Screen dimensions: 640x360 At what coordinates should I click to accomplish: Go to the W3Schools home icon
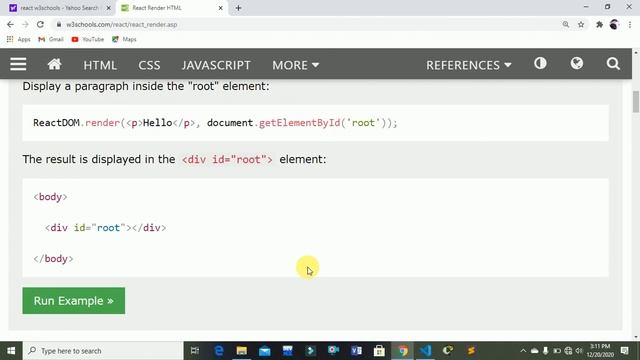click(54, 64)
